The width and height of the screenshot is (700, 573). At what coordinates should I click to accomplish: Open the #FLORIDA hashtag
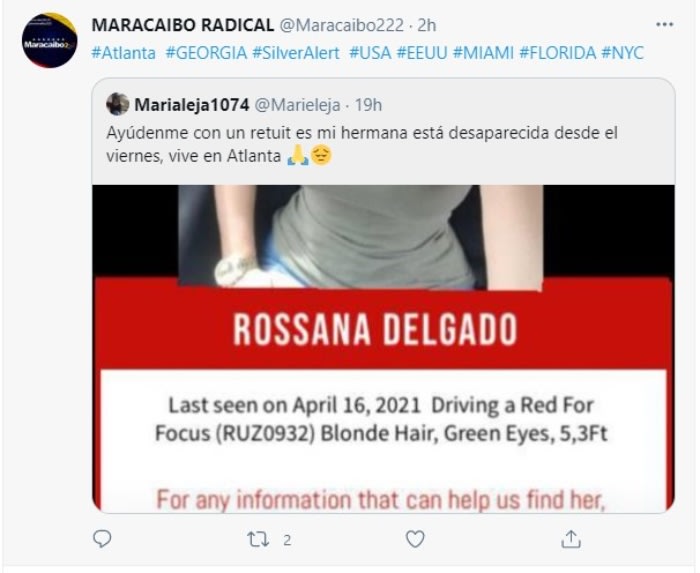point(558,53)
